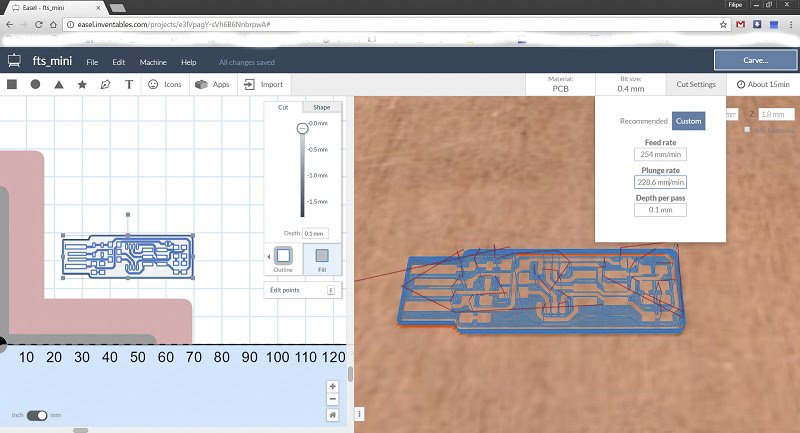
Task: Select the Text tool
Action: [129, 84]
